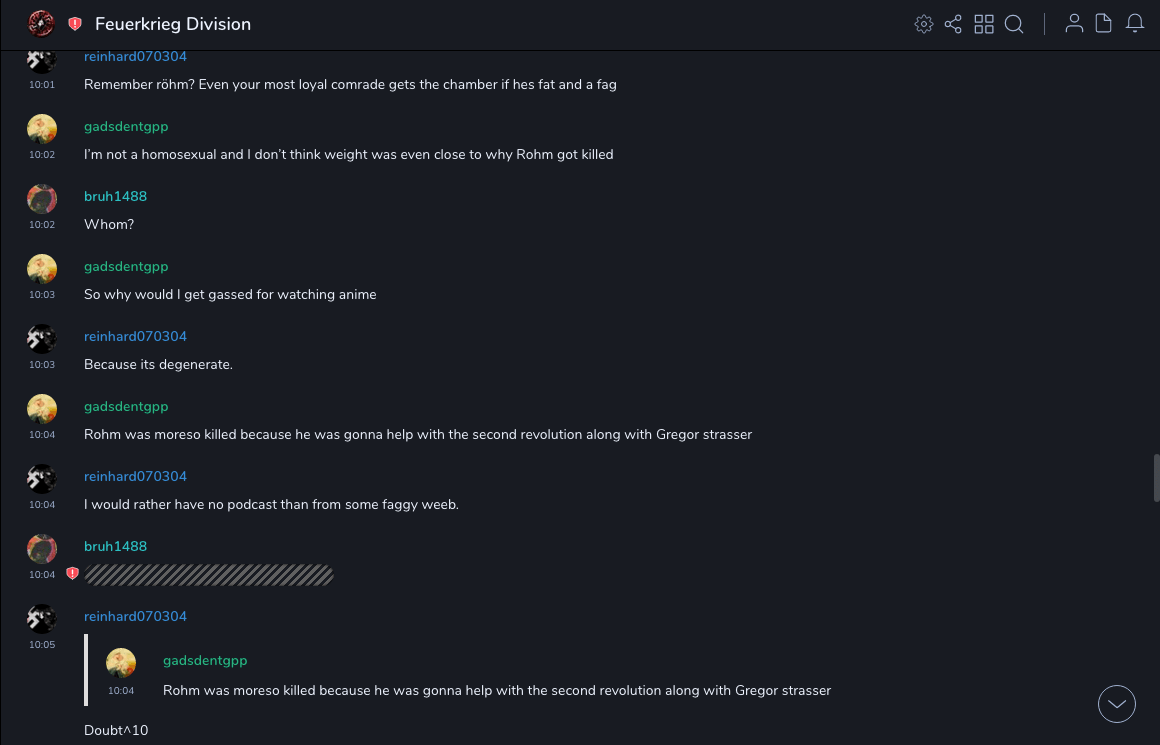
Task: Click the red shield alert beside channel title
Action: pyautogui.click(x=75, y=24)
